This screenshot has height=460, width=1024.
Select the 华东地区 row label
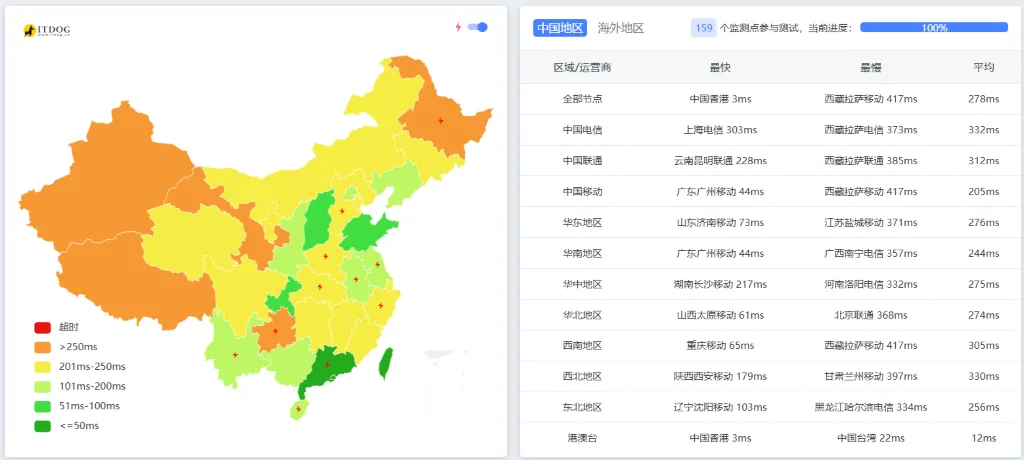(583, 222)
